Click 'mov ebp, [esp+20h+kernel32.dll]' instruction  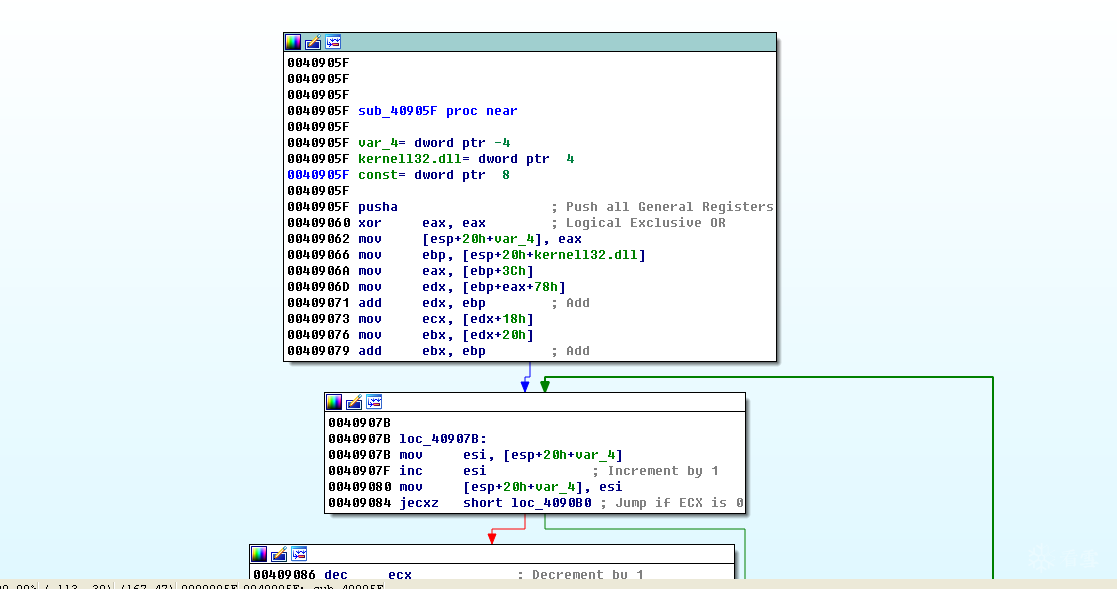(x=502, y=255)
